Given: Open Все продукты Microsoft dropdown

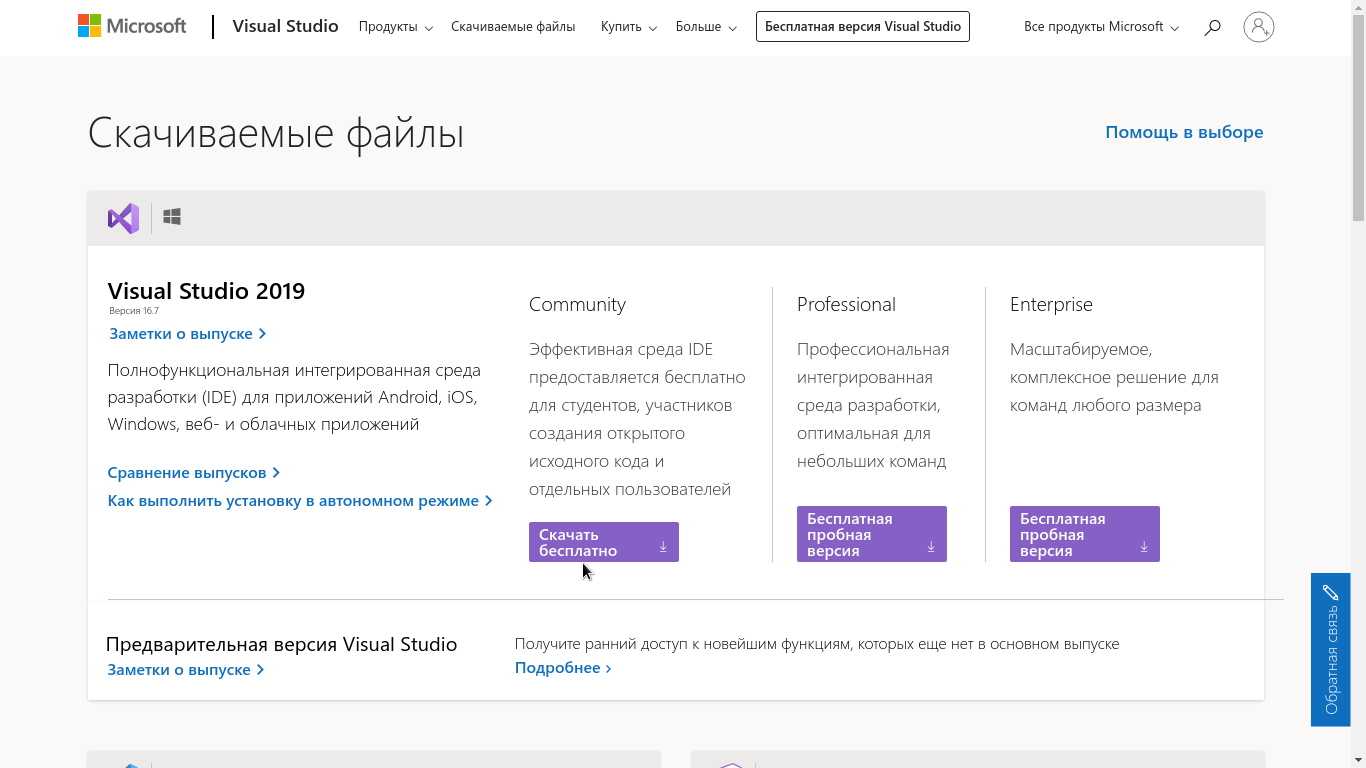Looking at the screenshot, I should pyautogui.click(x=1101, y=27).
